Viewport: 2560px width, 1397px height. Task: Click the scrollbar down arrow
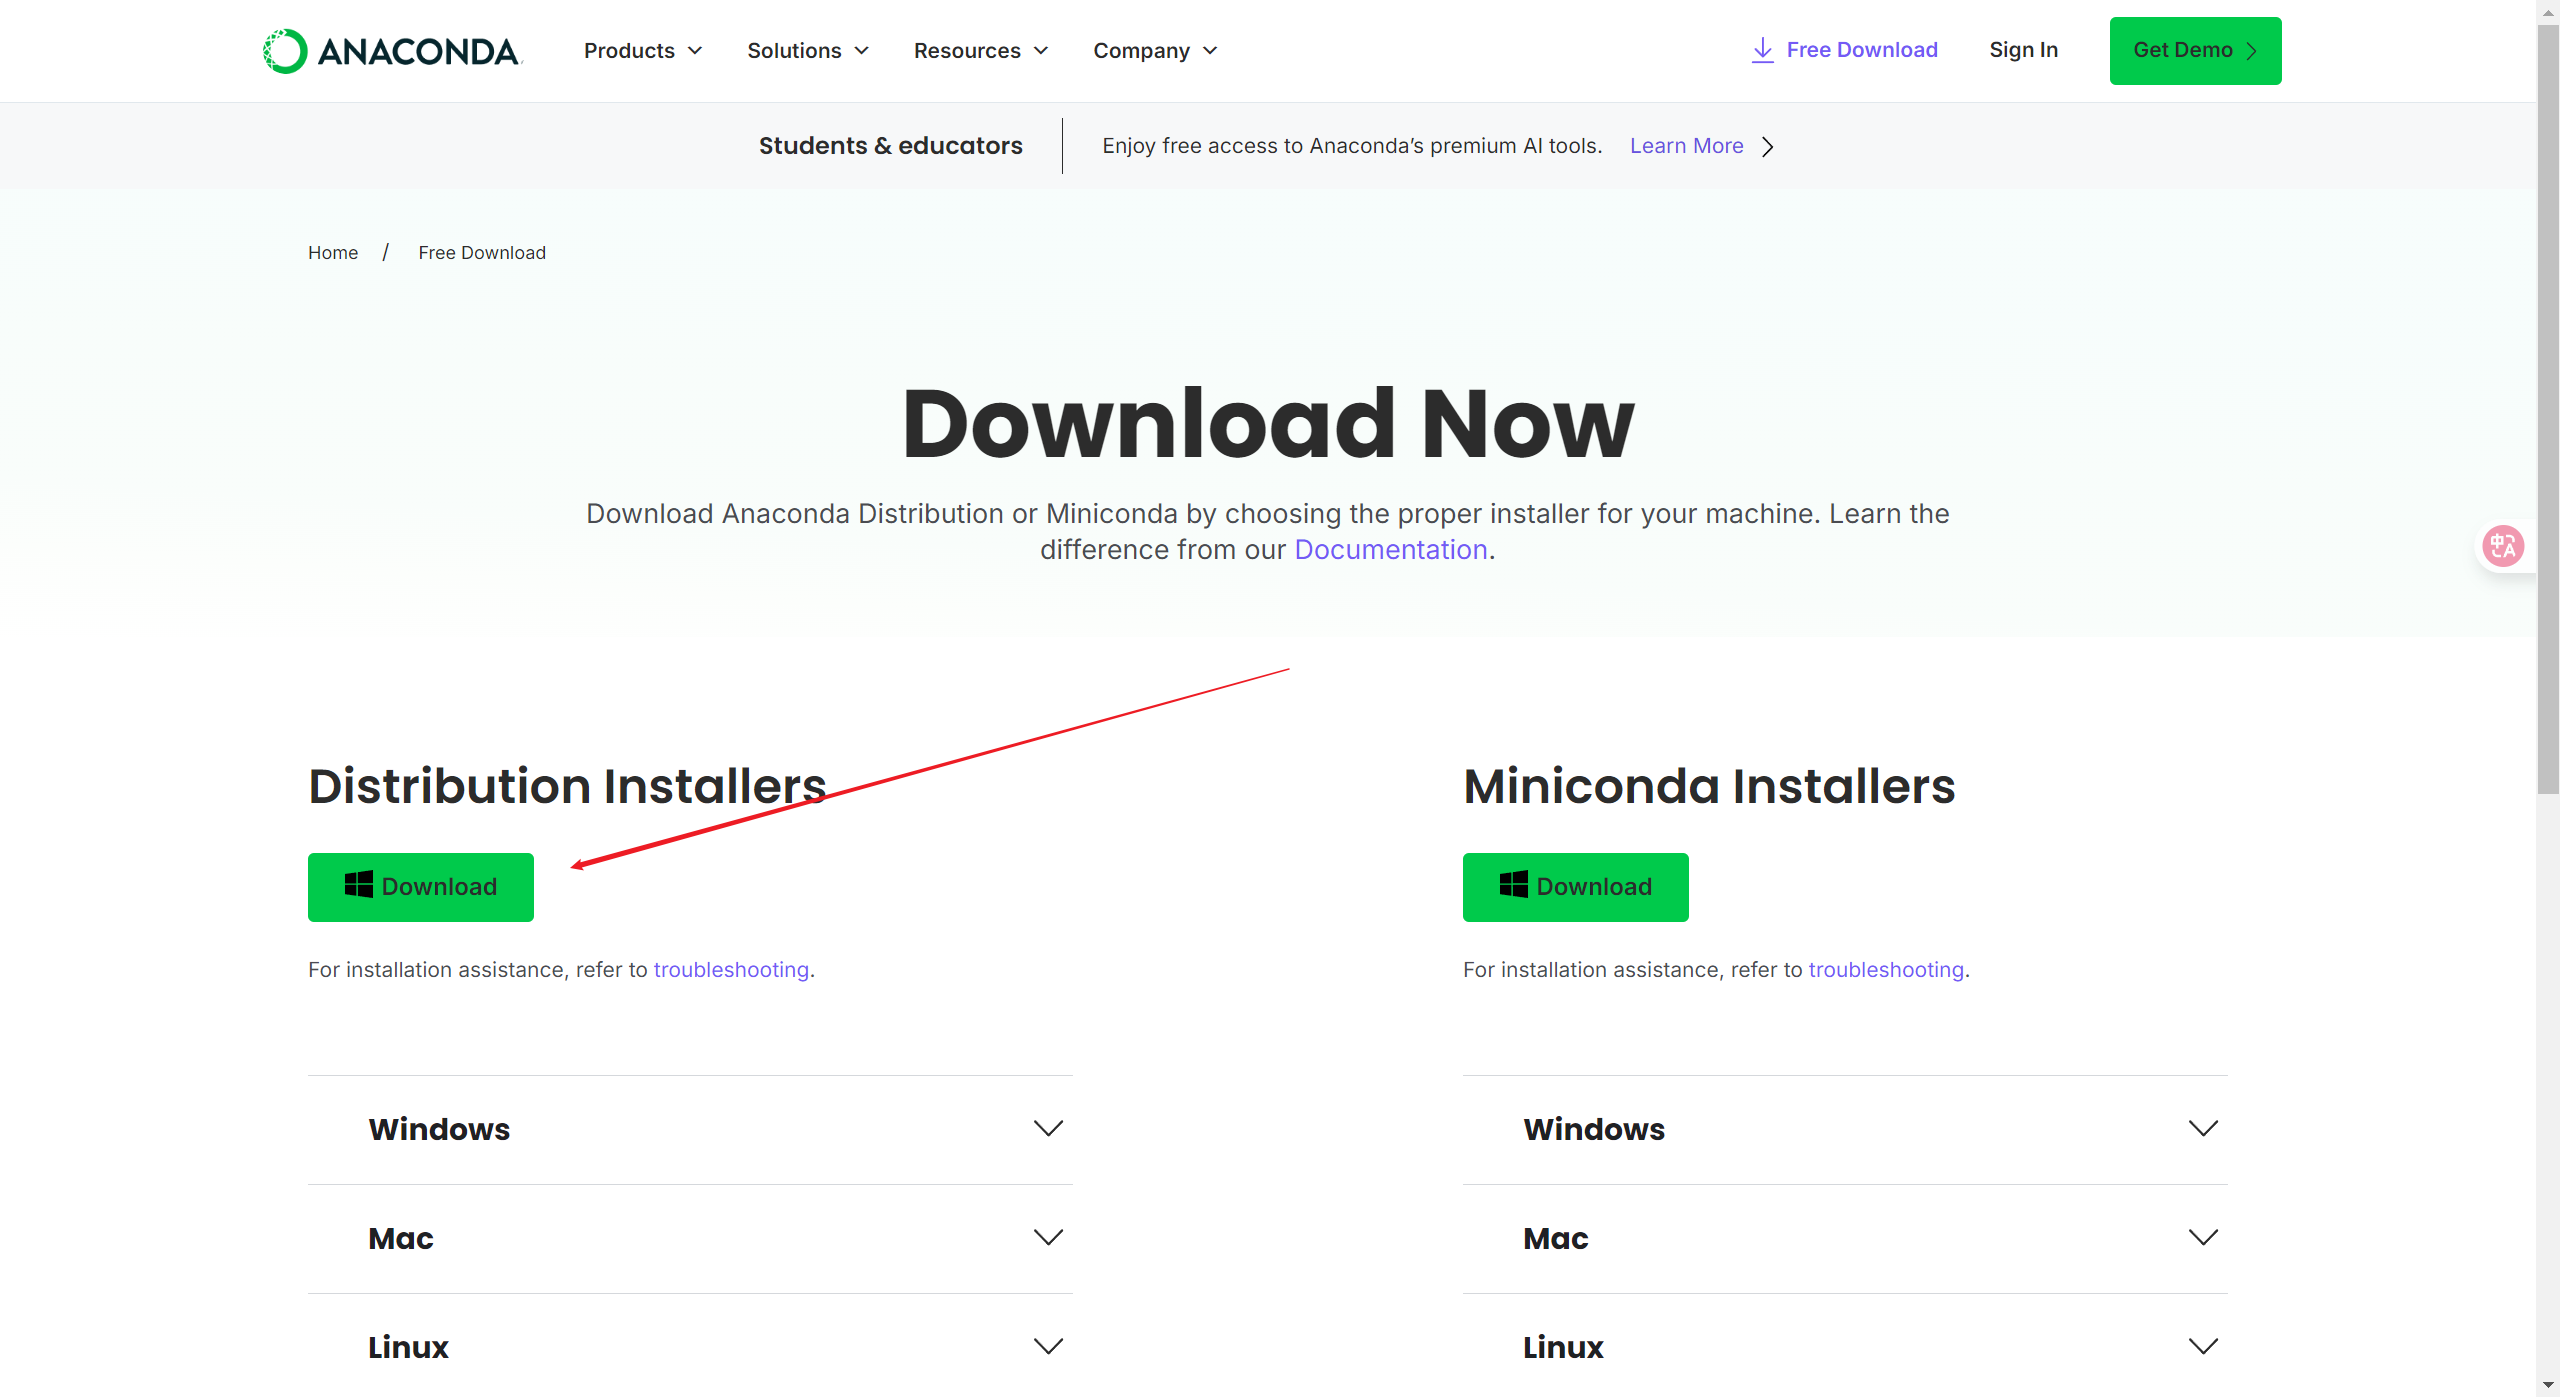(2547, 1385)
